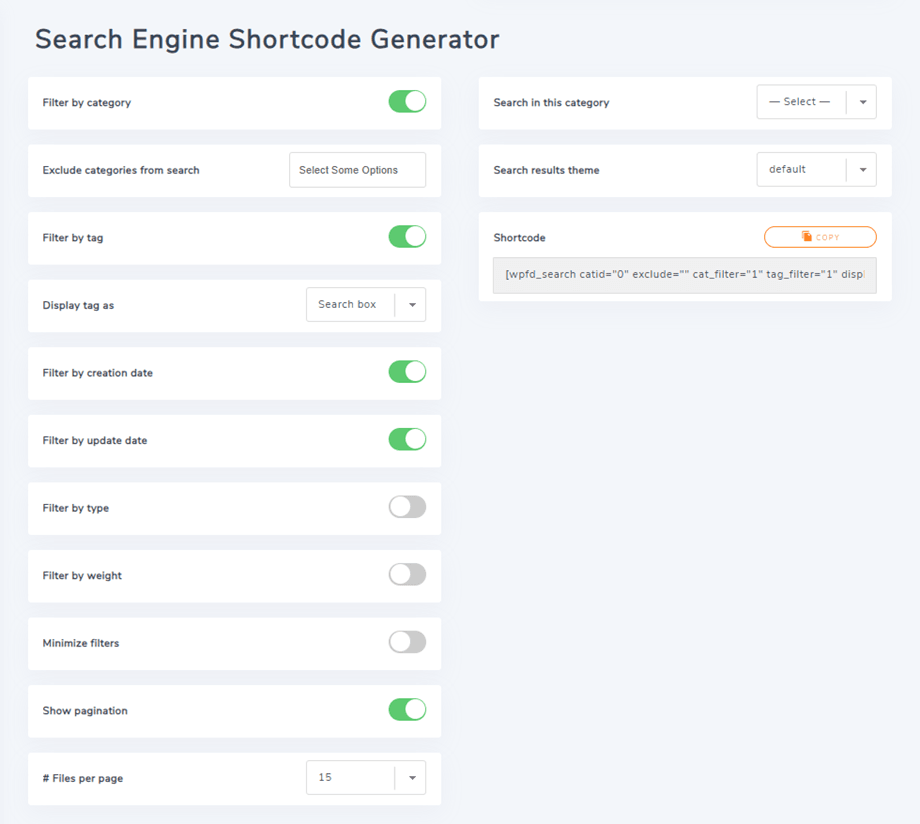This screenshot has height=824, width=920.
Task: Disable Filter by creation date
Action: tap(407, 372)
